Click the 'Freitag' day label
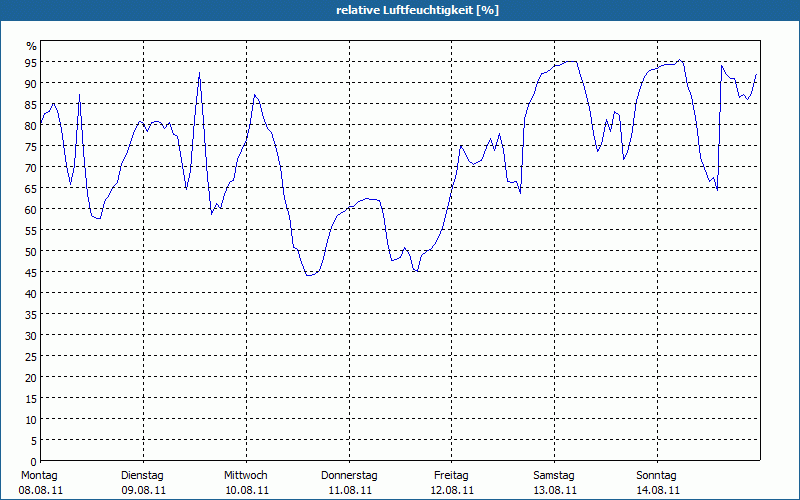This screenshot has width=800, height=500. coord(452,476)
